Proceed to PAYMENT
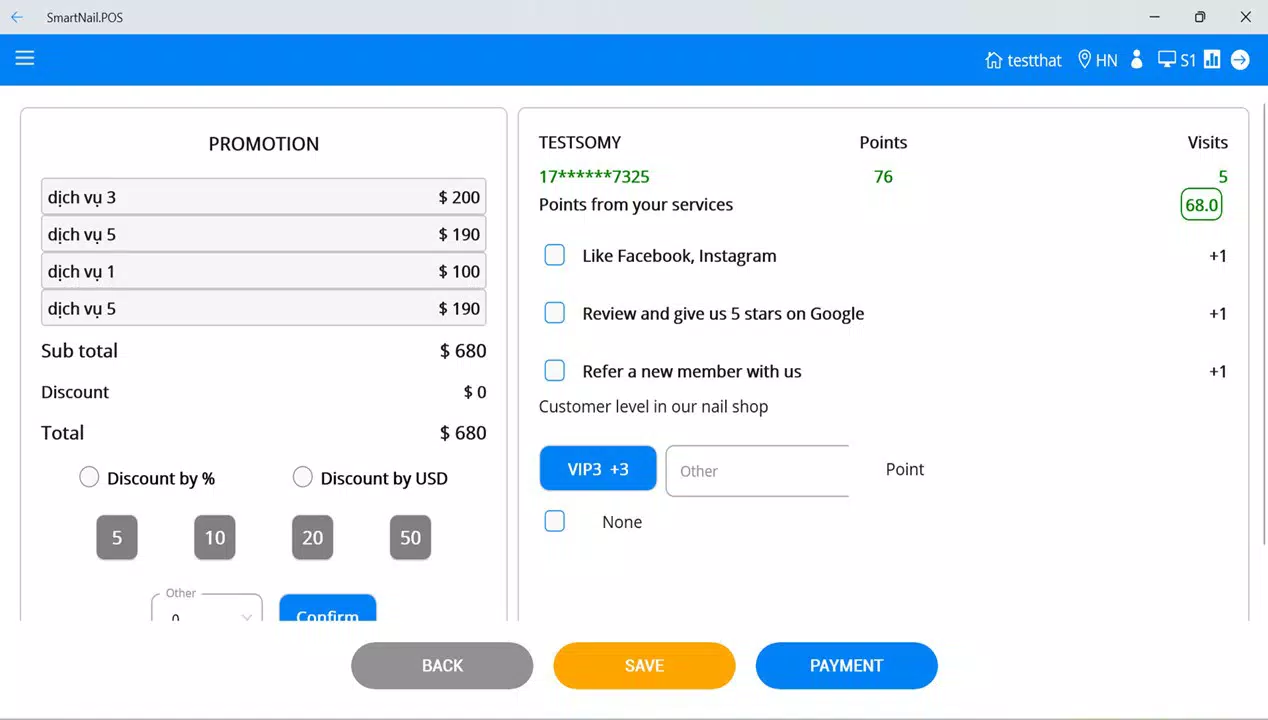This screenshot has width=1268, height=720. [x=846, y=666]
